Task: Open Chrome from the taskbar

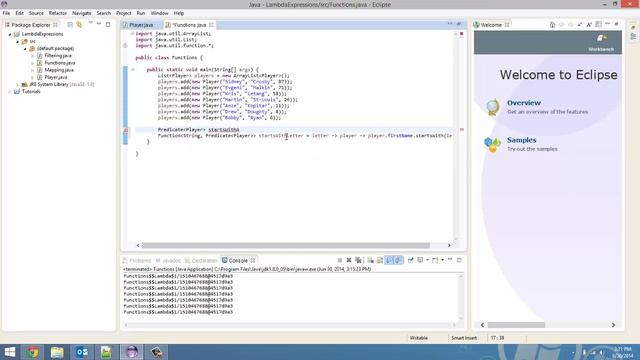Action: (x=33, y=352)
